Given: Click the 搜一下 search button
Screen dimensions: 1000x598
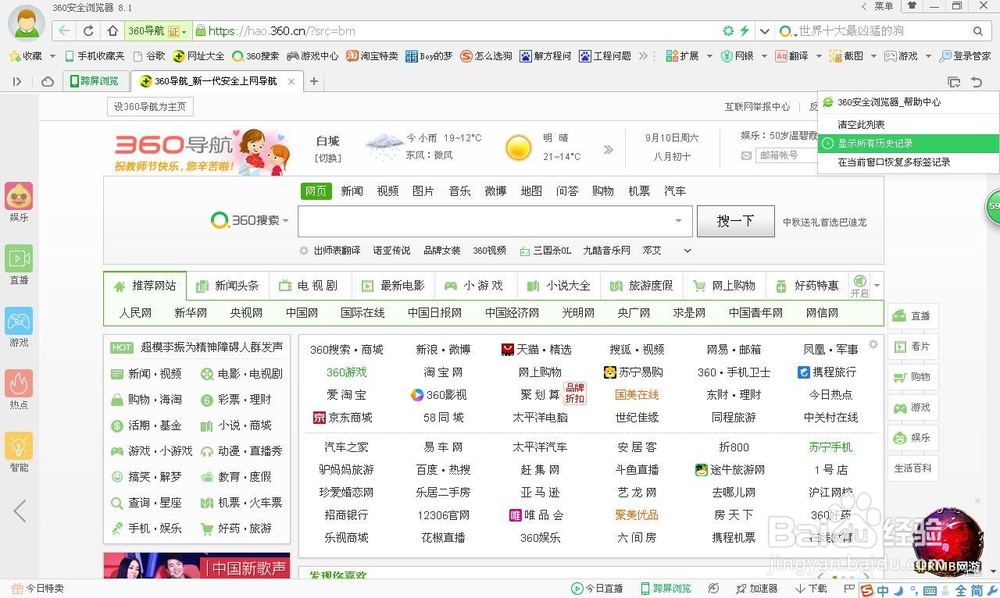Looking at the screenshot, I should point(736,221).
